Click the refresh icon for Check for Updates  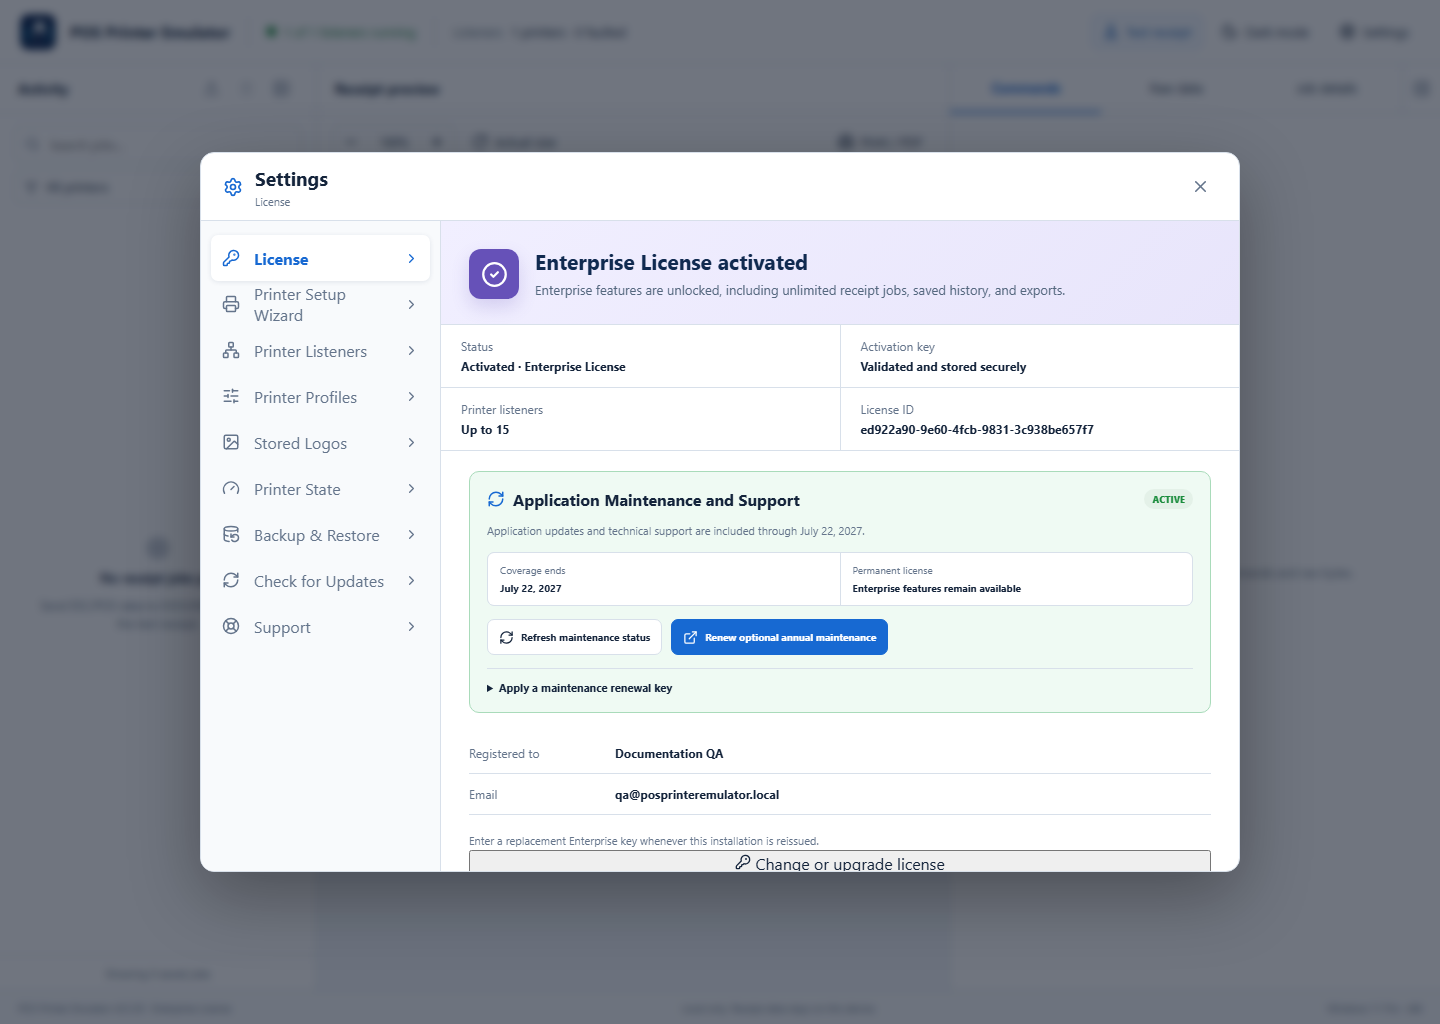[231, 580]
